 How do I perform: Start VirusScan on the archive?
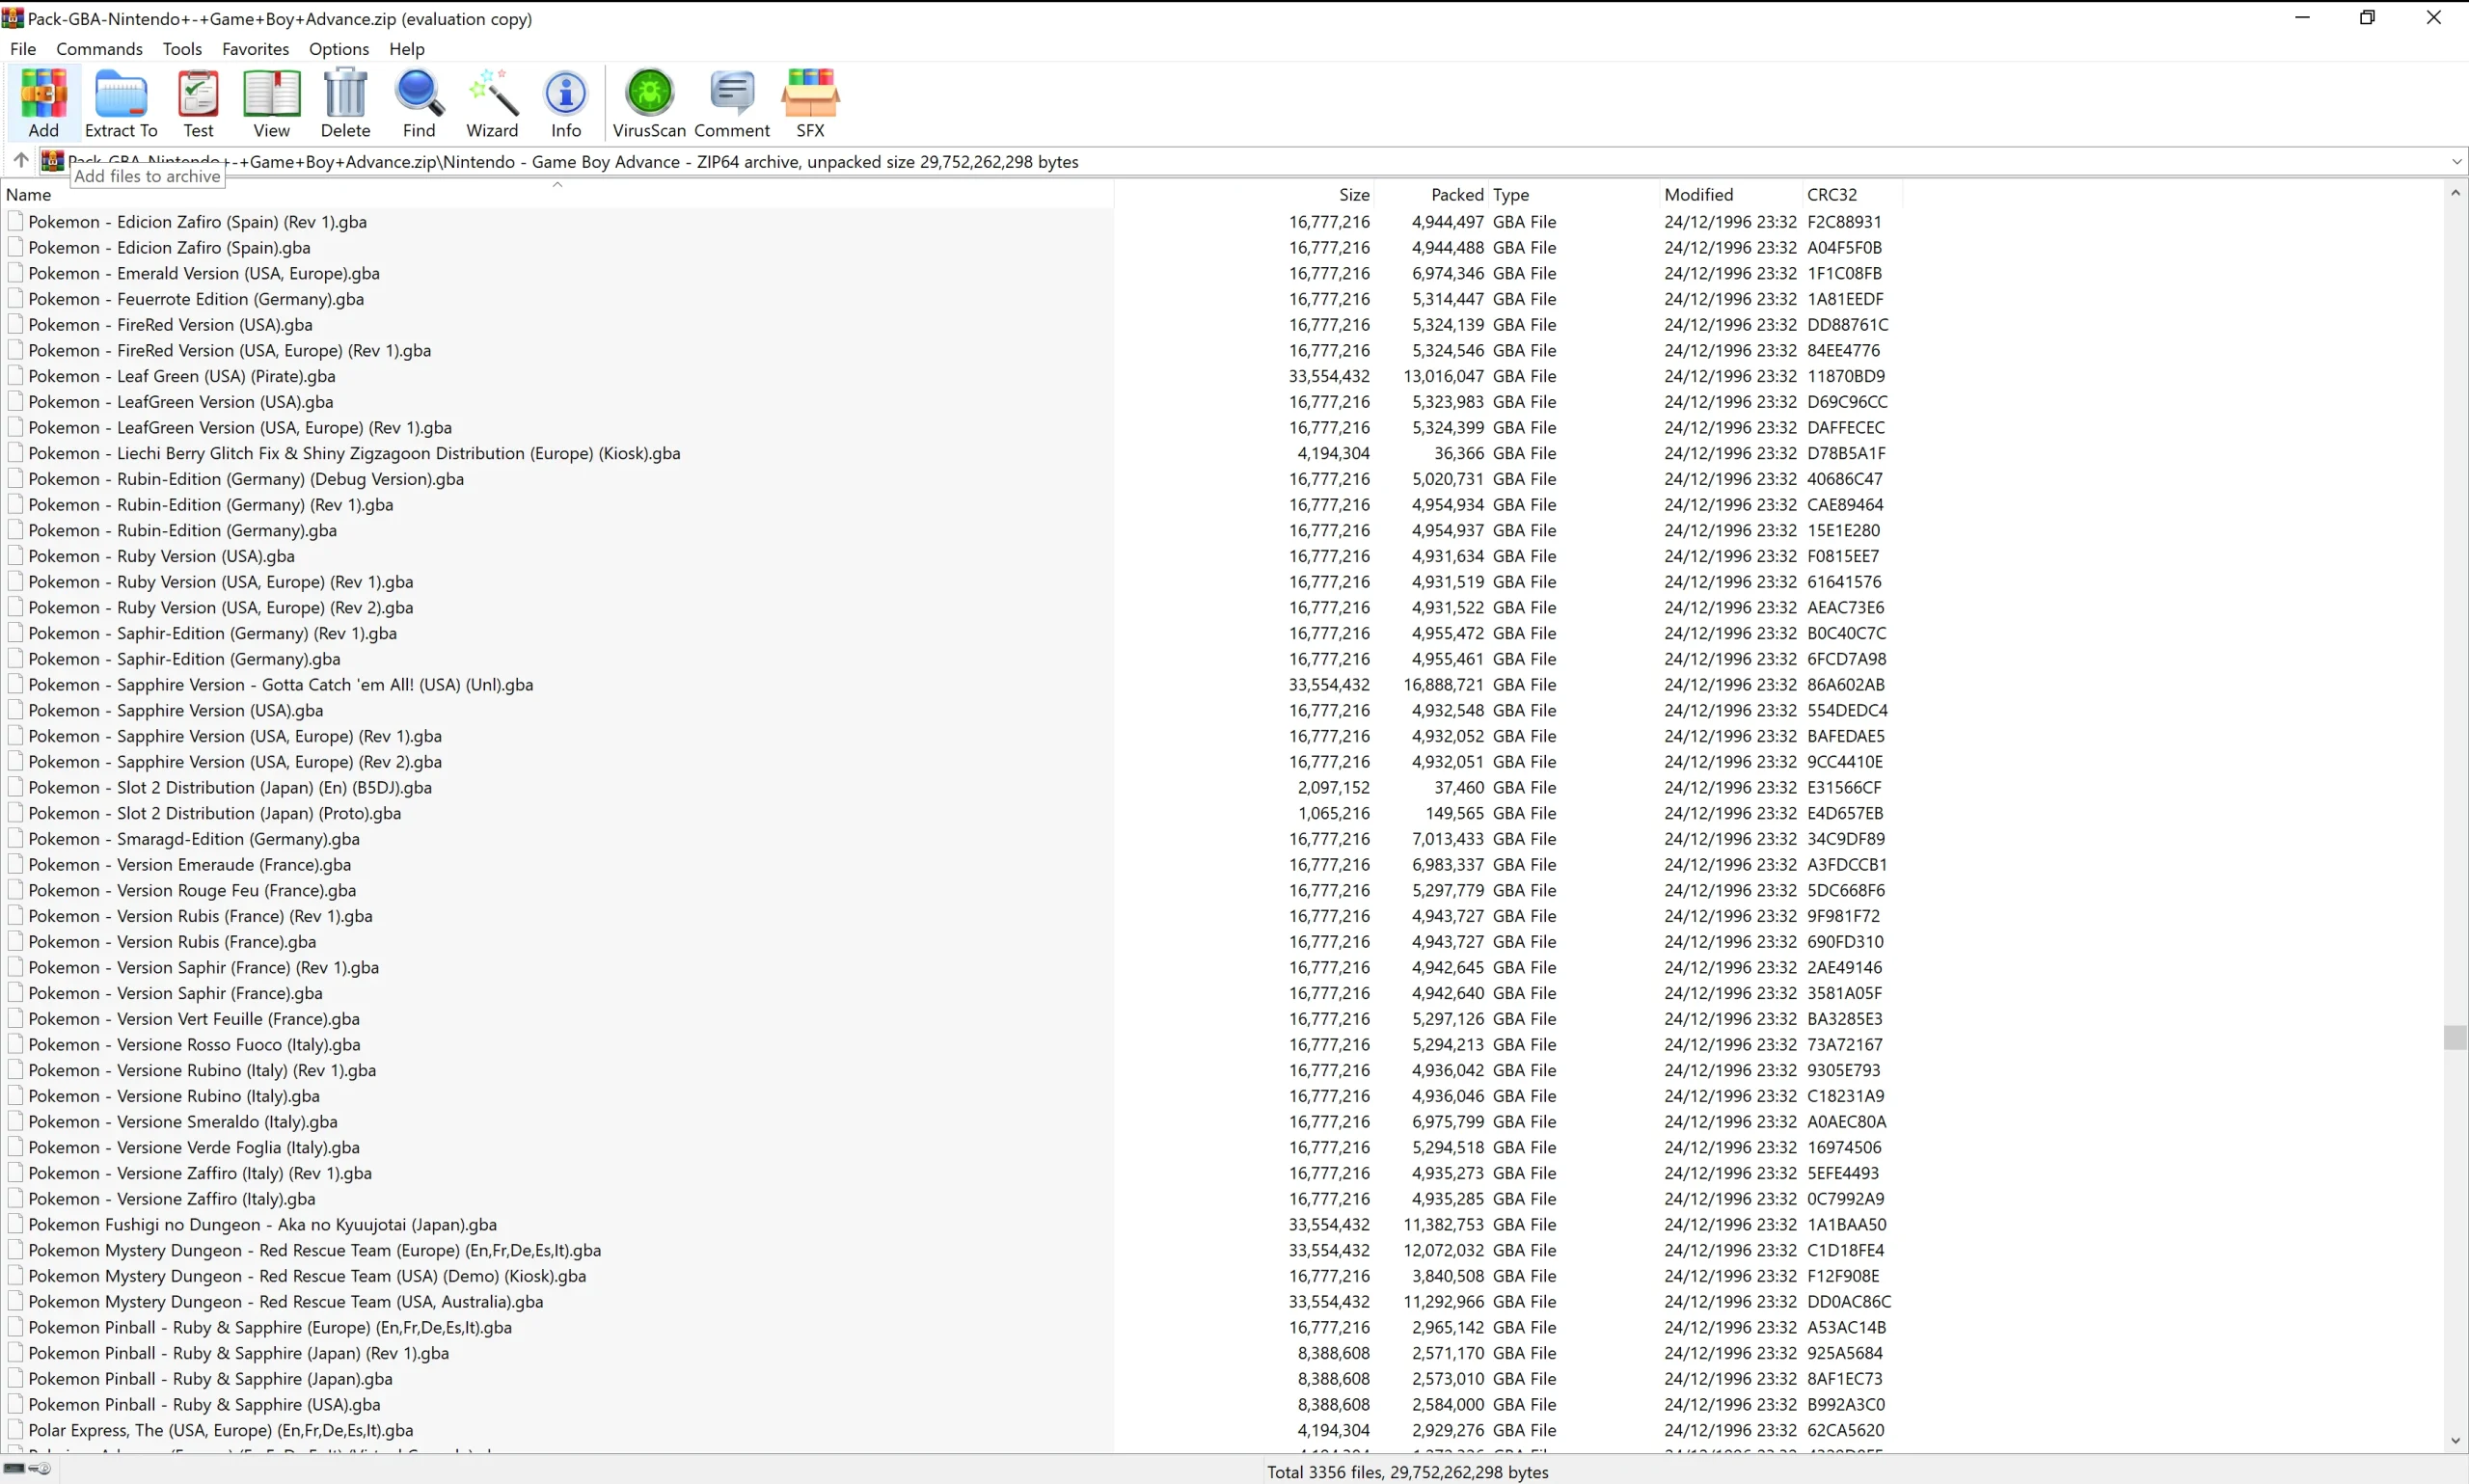tap(649, 102)
